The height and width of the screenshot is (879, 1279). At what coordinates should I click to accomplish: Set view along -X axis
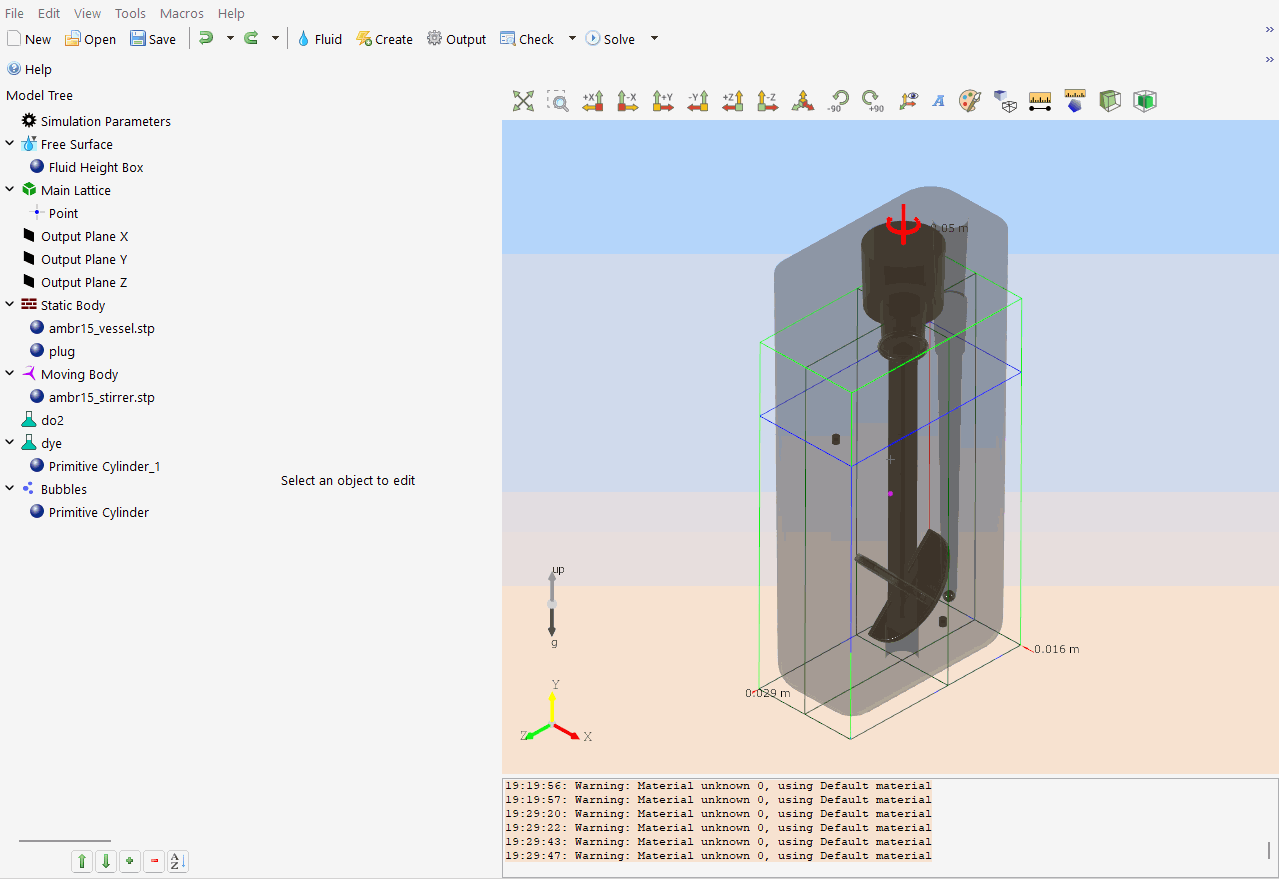(x=627, y=100)
